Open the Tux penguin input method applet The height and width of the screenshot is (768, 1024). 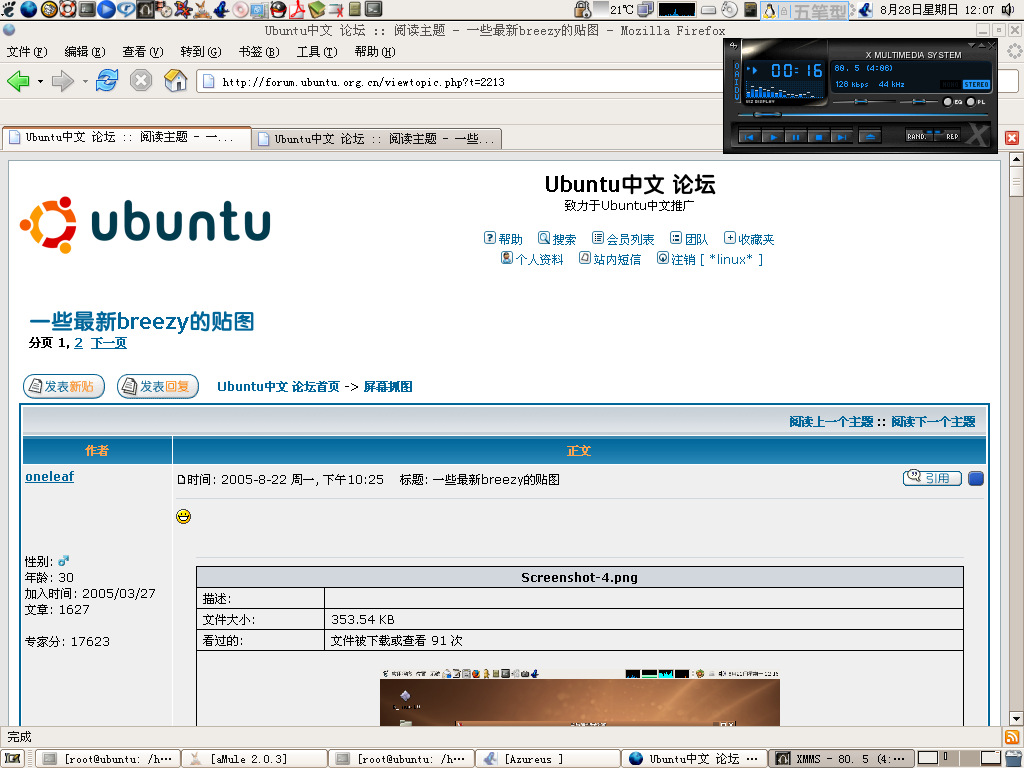coord(770,10)
